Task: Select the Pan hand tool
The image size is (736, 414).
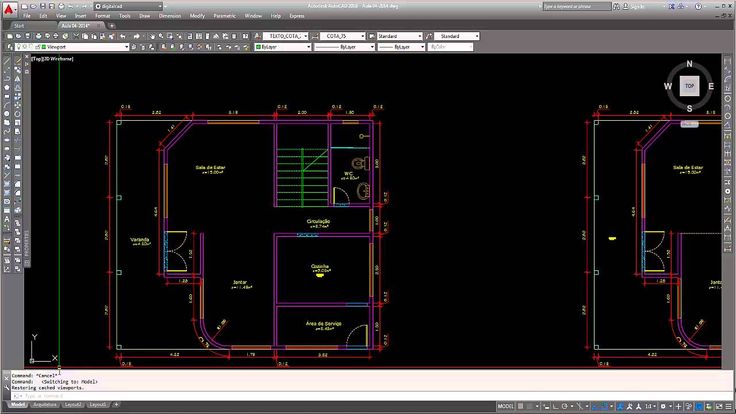Action: [x=152, y=36]
